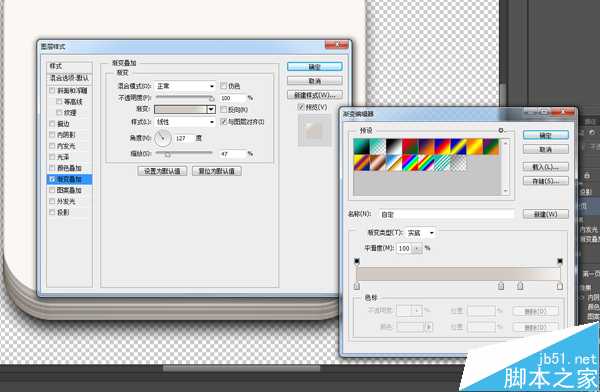Select the rightmost color stop below gradient bar
Viewport: 600px width, 392px height.
click(x=560, y=286)
